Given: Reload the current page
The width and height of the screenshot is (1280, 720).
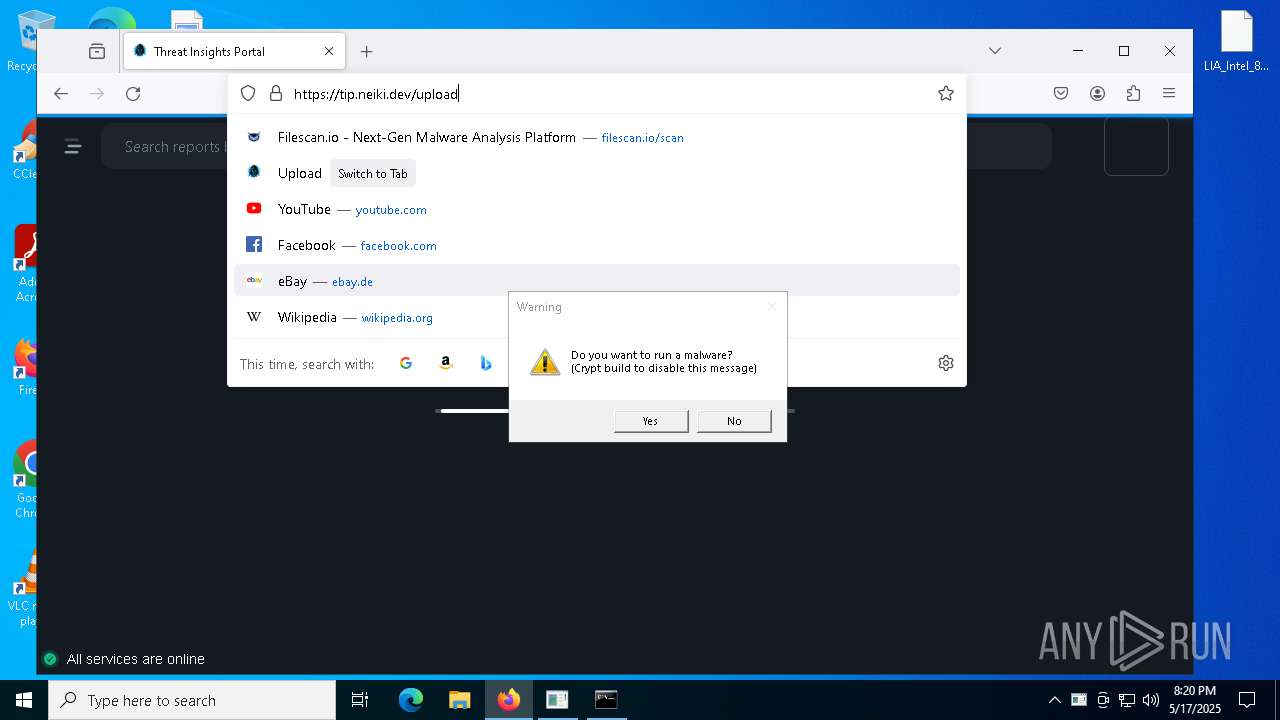Looking at the screenshot, I should [x=133, y=94].
